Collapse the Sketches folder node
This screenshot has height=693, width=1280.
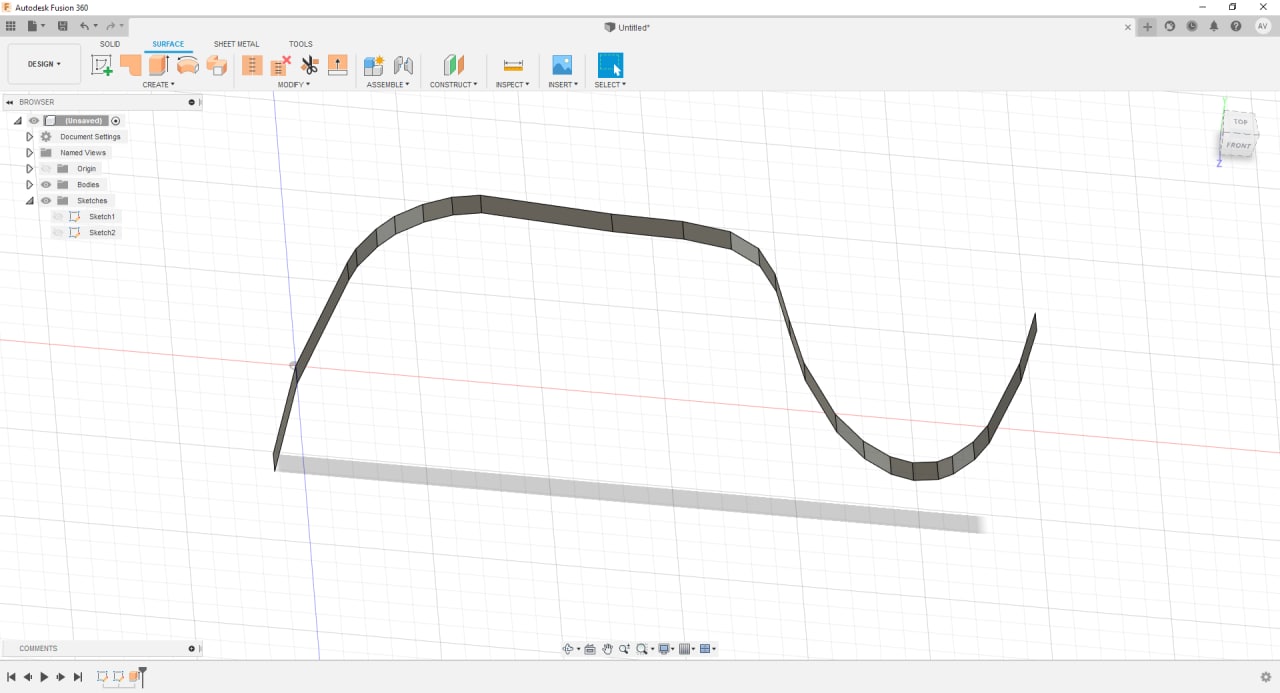pos(30,201)
